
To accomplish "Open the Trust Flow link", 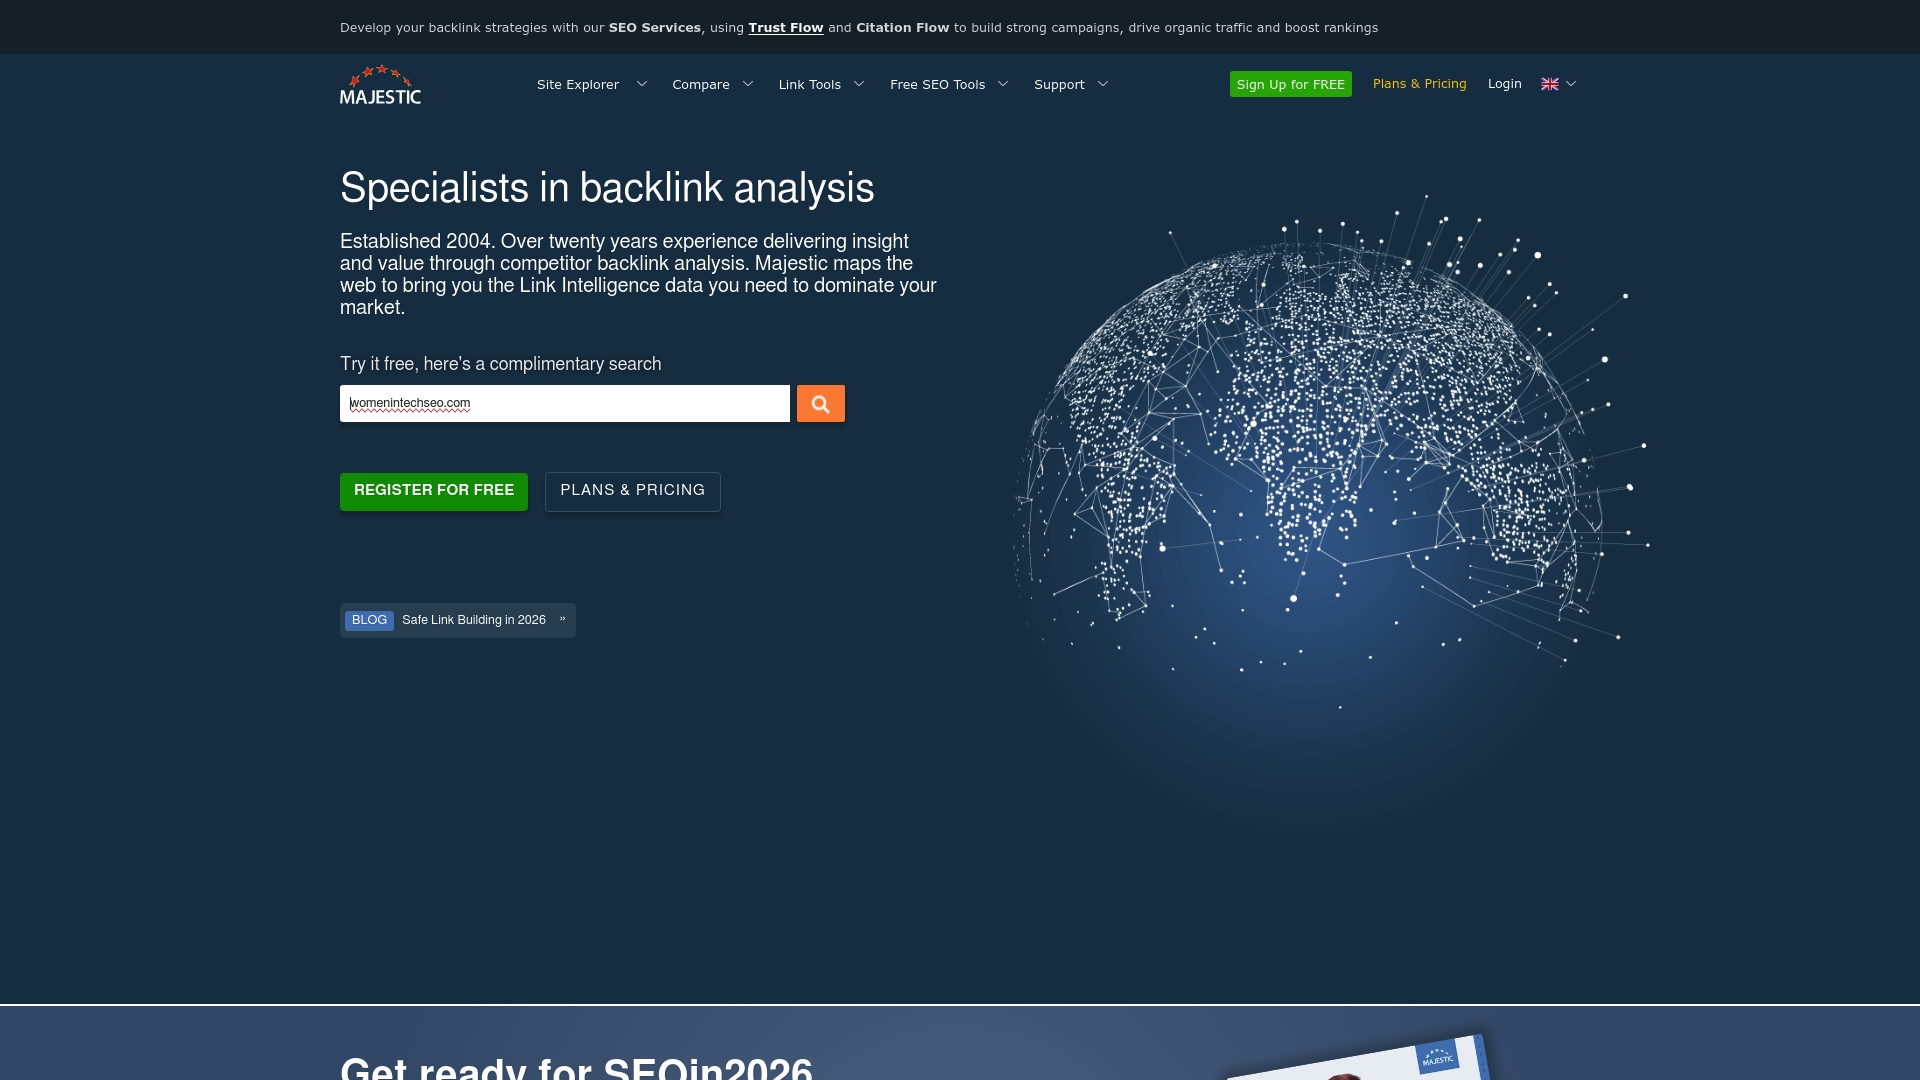I will click(785, 28).
